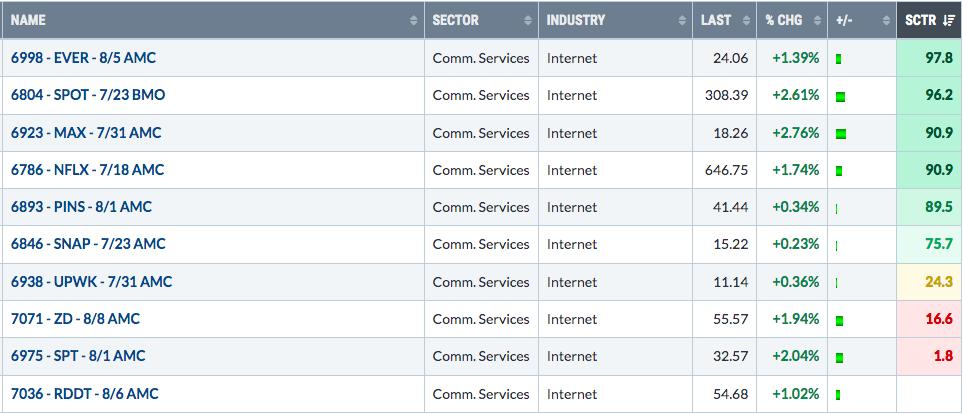This screenshot has height=414, width=963.
Task: Click green change bar for MAX row
Action: (841, 133)
